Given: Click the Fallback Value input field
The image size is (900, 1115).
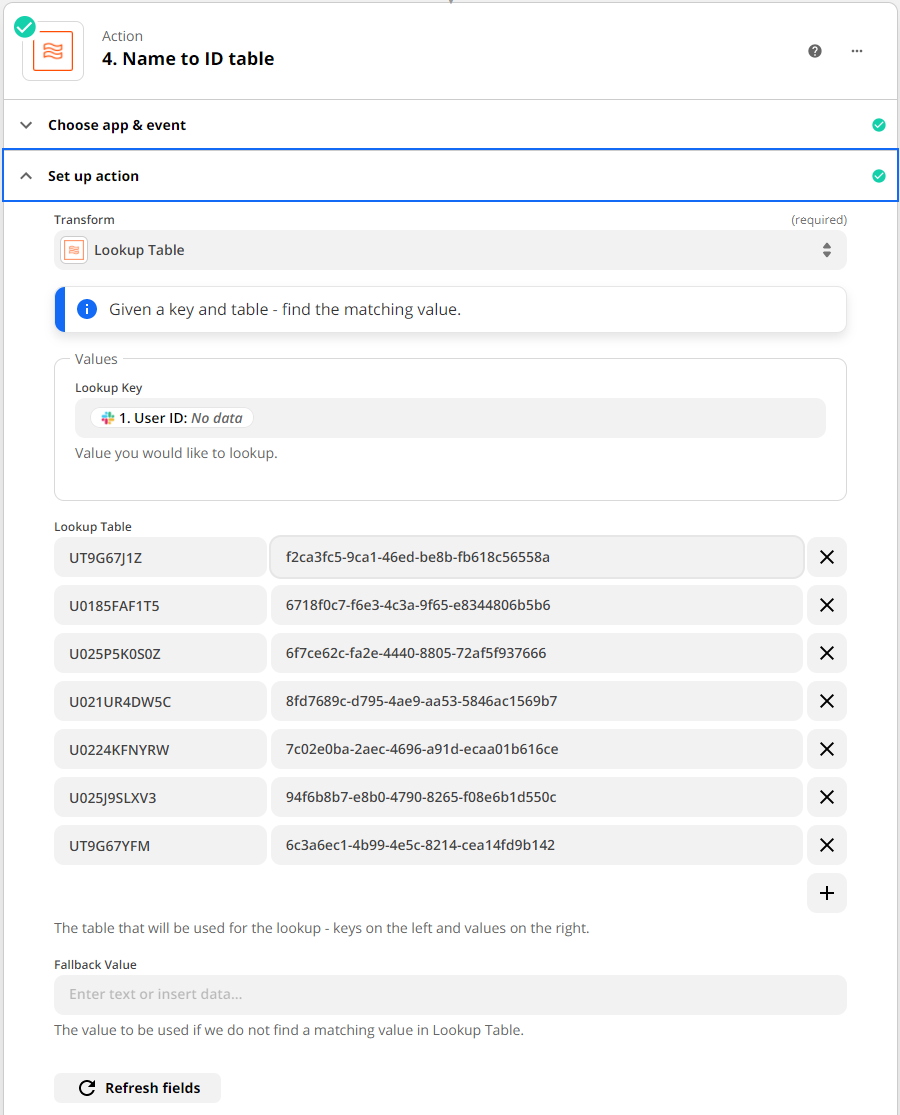Looking at the screenshot, I should [x=450, y=995].
